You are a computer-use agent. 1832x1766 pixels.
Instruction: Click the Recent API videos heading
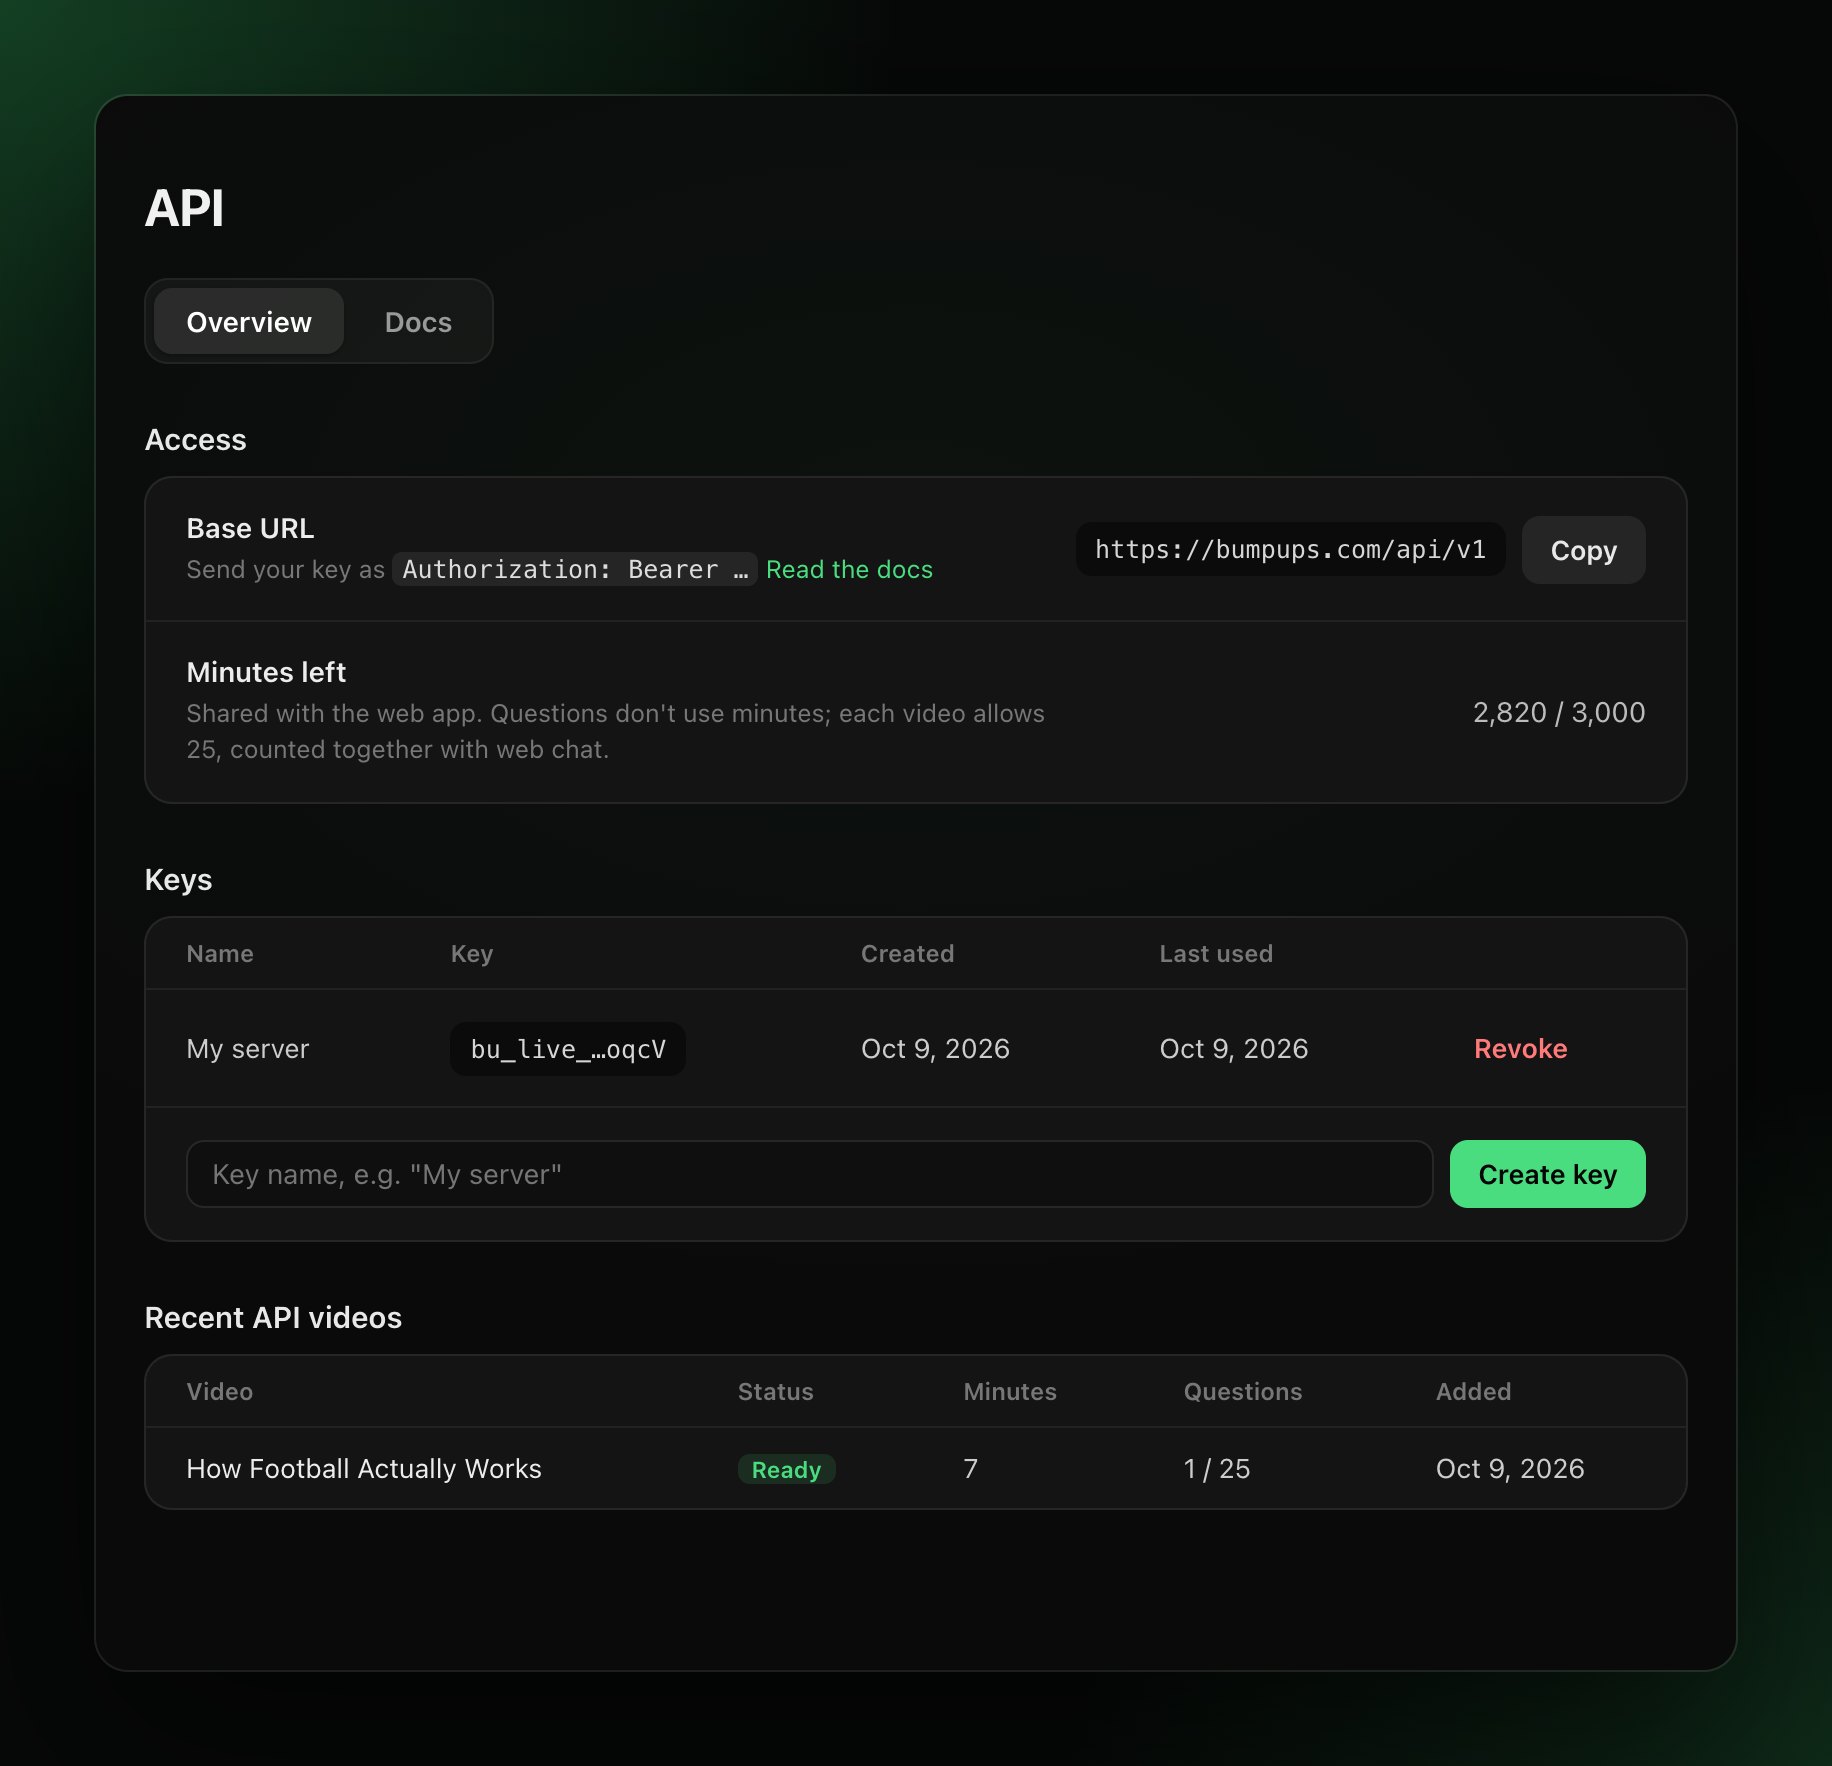tap(273, 1317)
